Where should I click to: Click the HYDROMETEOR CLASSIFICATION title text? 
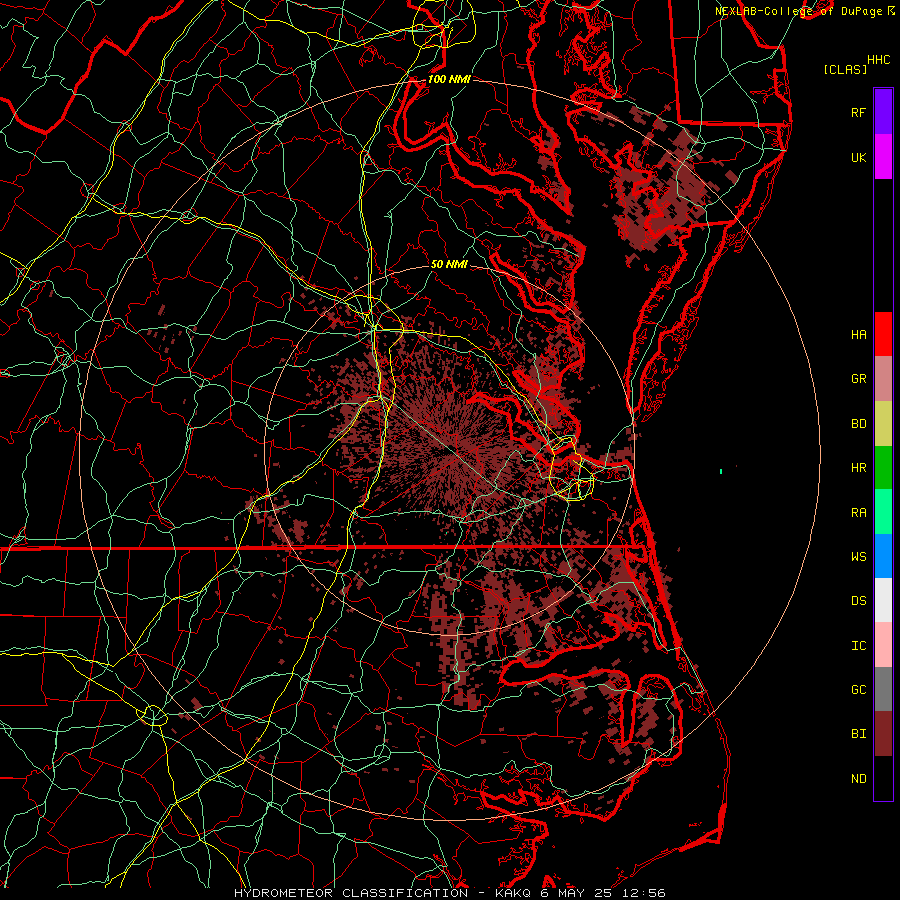tap(351, 893)
